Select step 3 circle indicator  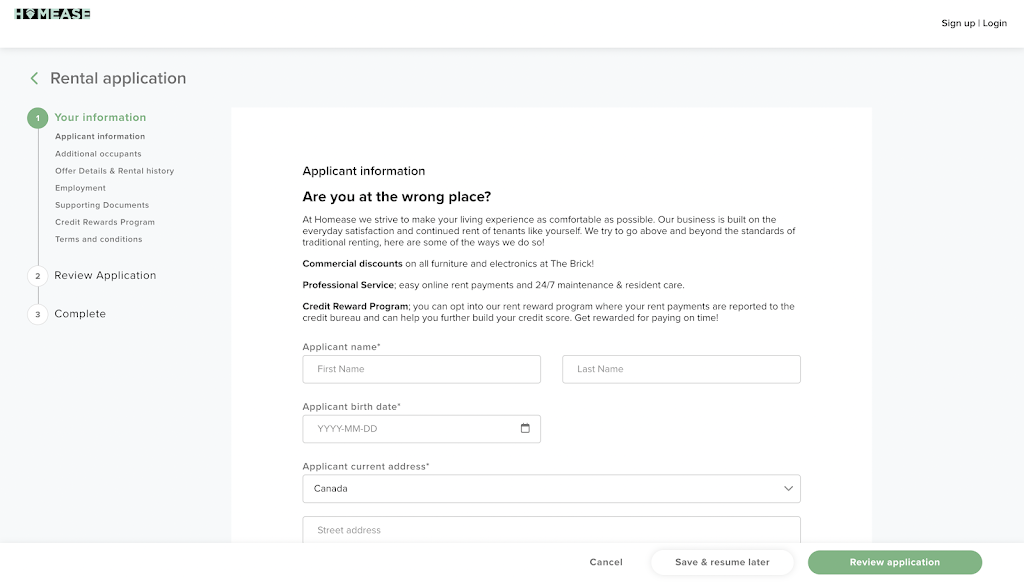[x=38, y=314]
